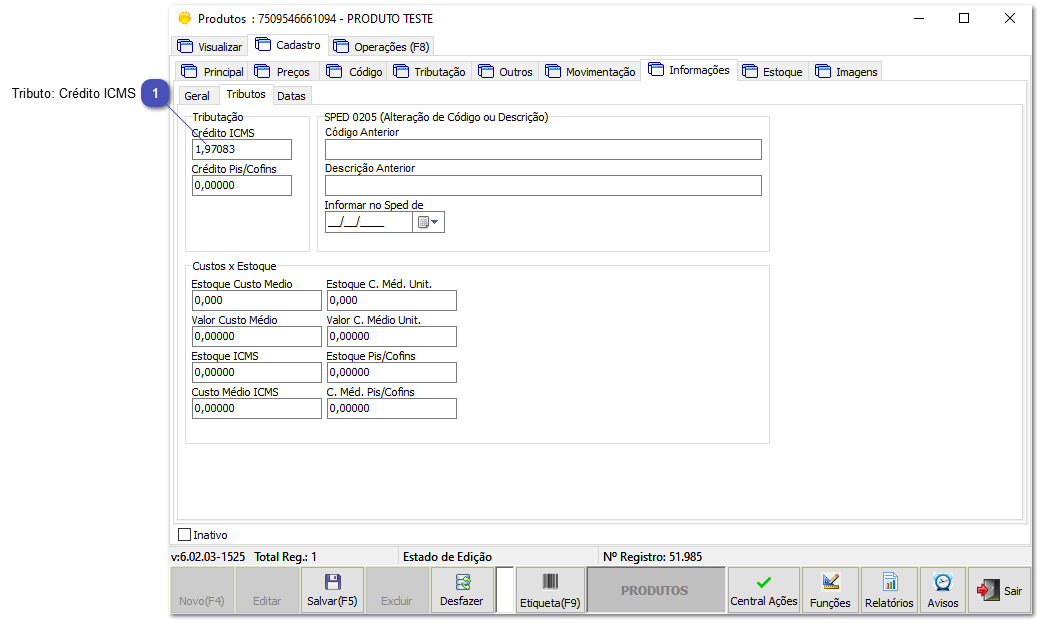This screenshot has width=1041, height=623.
Task: Open Central Ações with the green checkmark
Action: pyautogui.click(x=764, y=590)
